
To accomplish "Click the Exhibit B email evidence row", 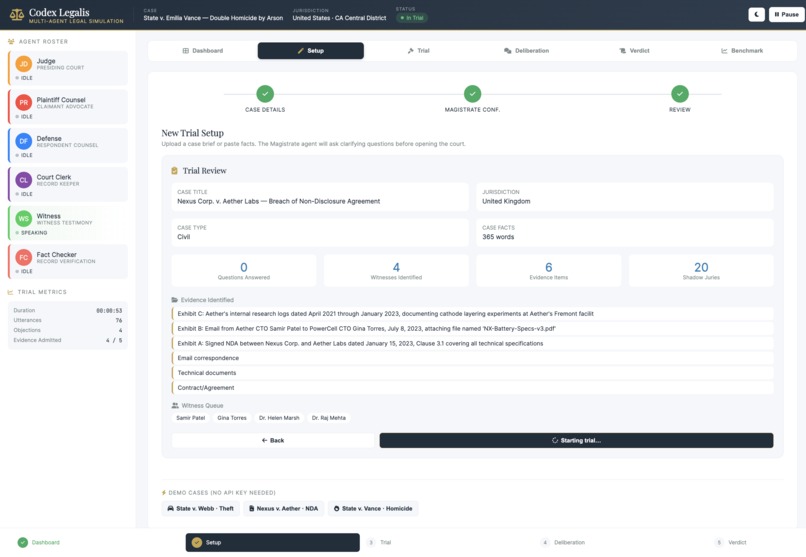I will [x=472, y=328].
